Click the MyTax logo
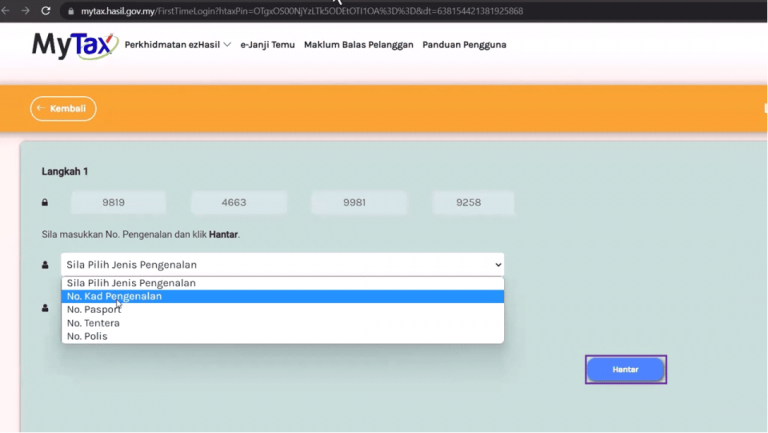The height and width of the screenshot is (433, 768). (x=74, y=45)
